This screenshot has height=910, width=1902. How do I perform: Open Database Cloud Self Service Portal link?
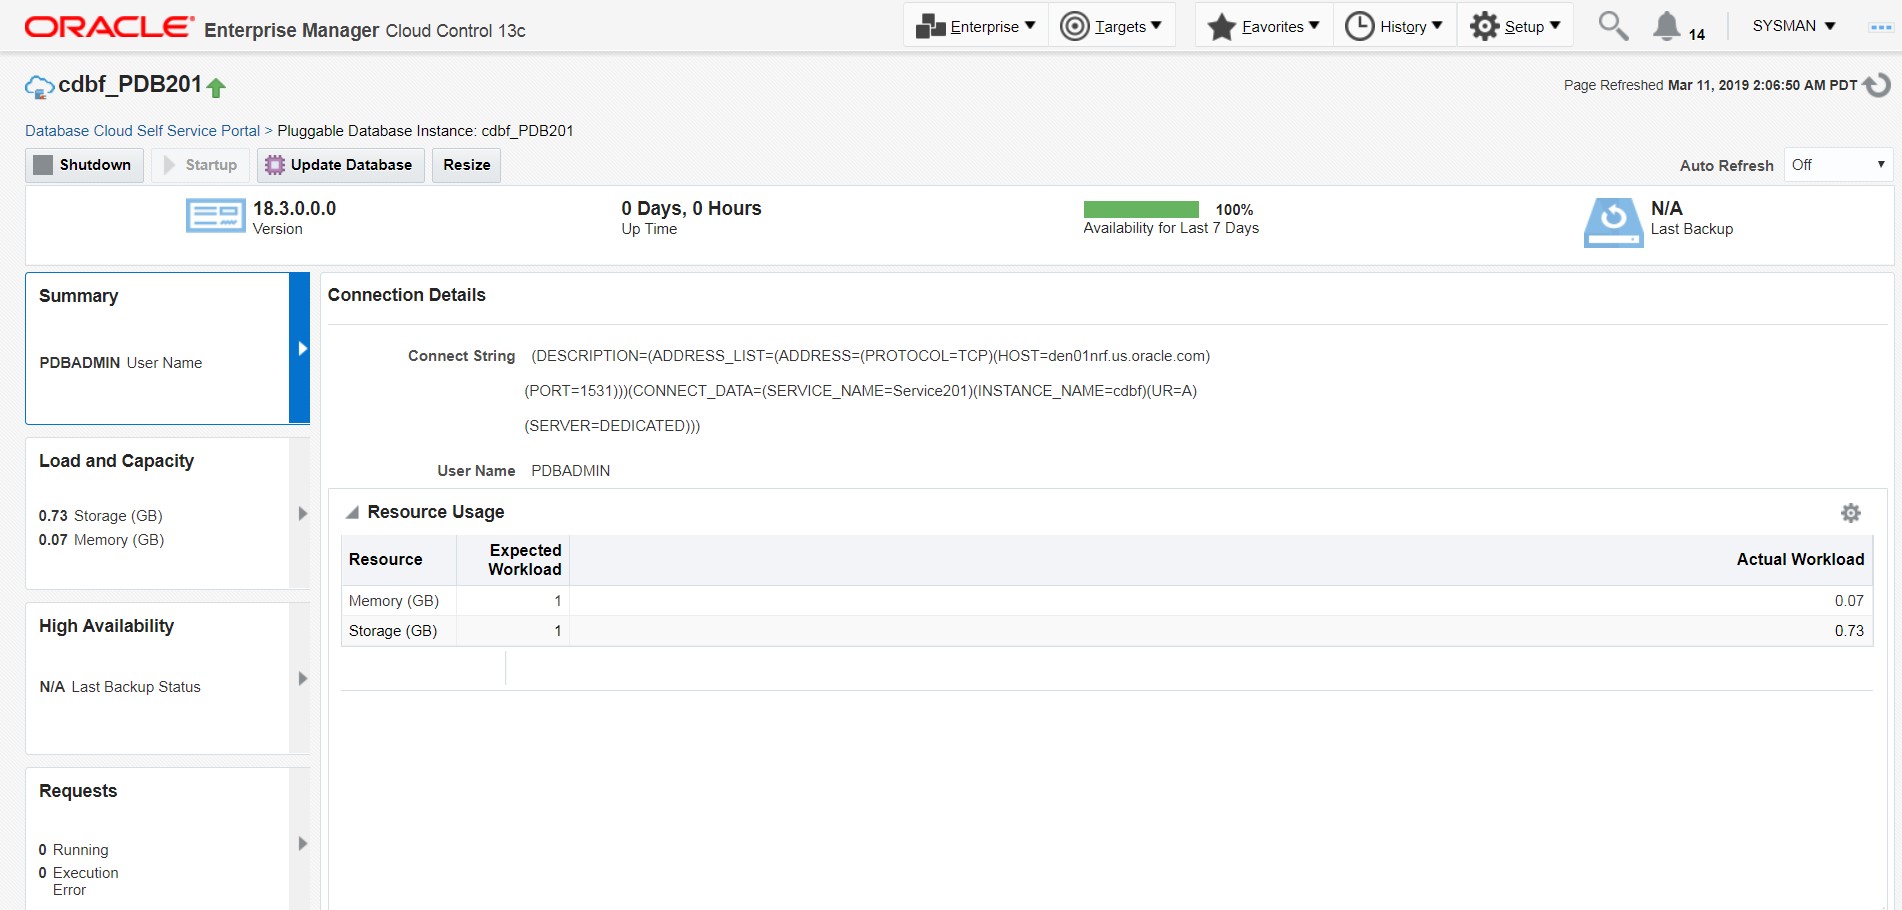point(142,131)
